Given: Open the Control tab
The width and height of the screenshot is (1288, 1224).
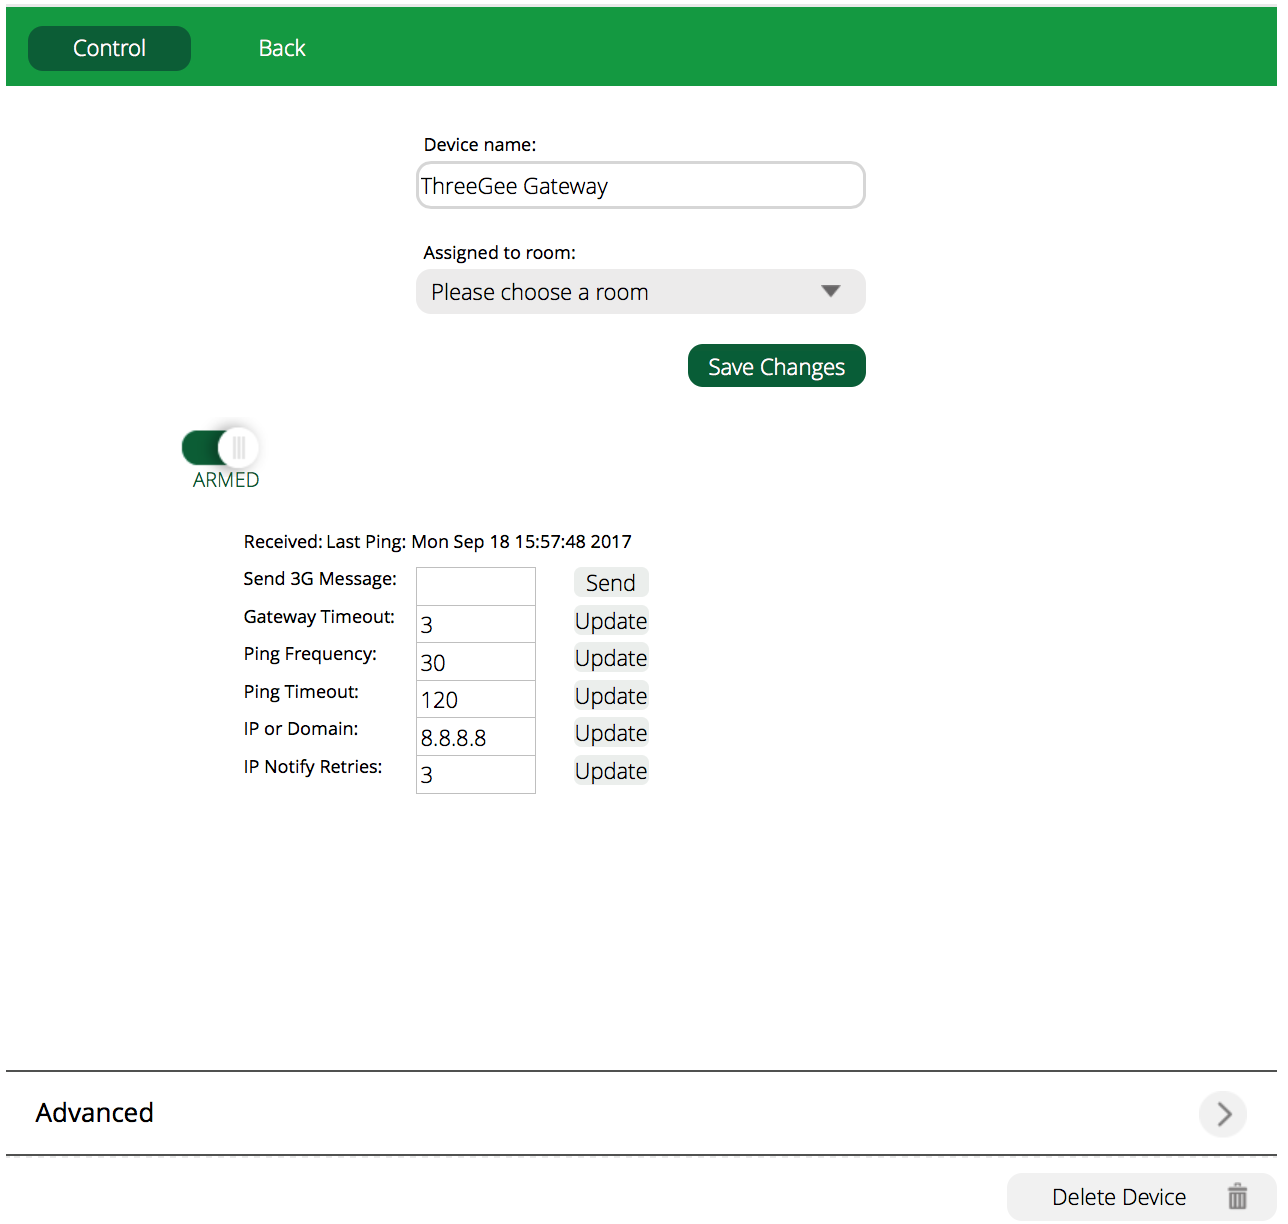Looking at the screenshot, I should [x=109, y=48].
